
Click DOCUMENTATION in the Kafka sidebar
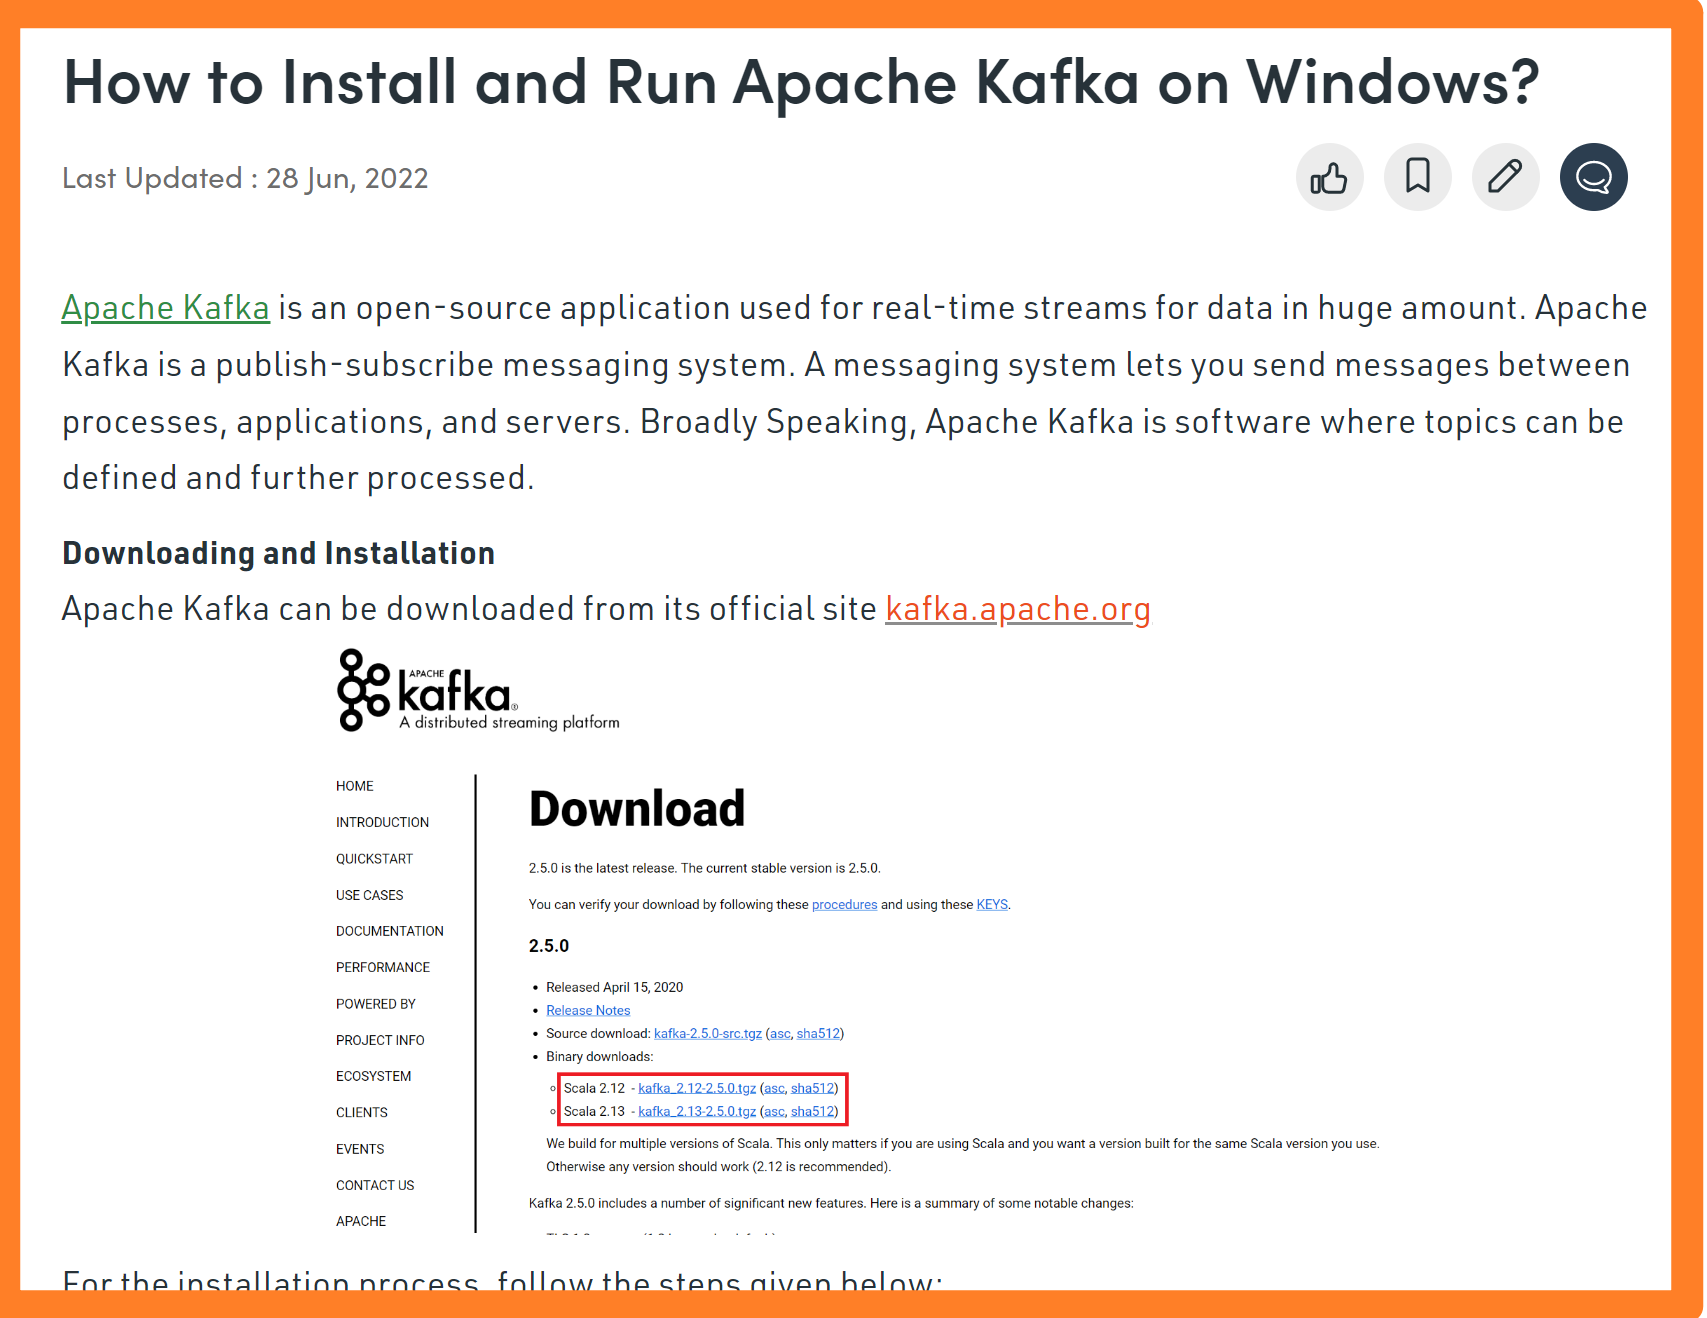[x=389, y=931]
